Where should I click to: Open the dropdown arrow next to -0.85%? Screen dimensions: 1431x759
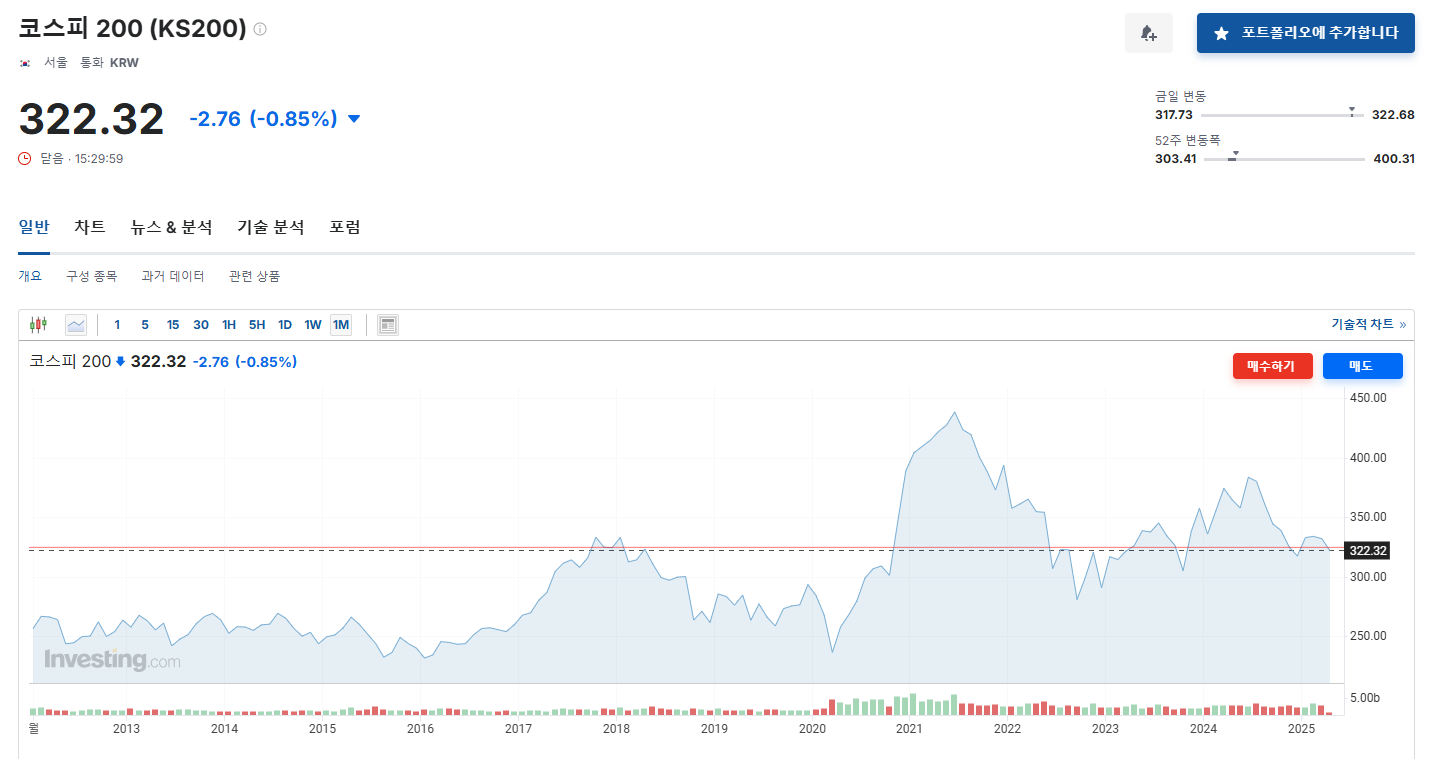(353, 118)
